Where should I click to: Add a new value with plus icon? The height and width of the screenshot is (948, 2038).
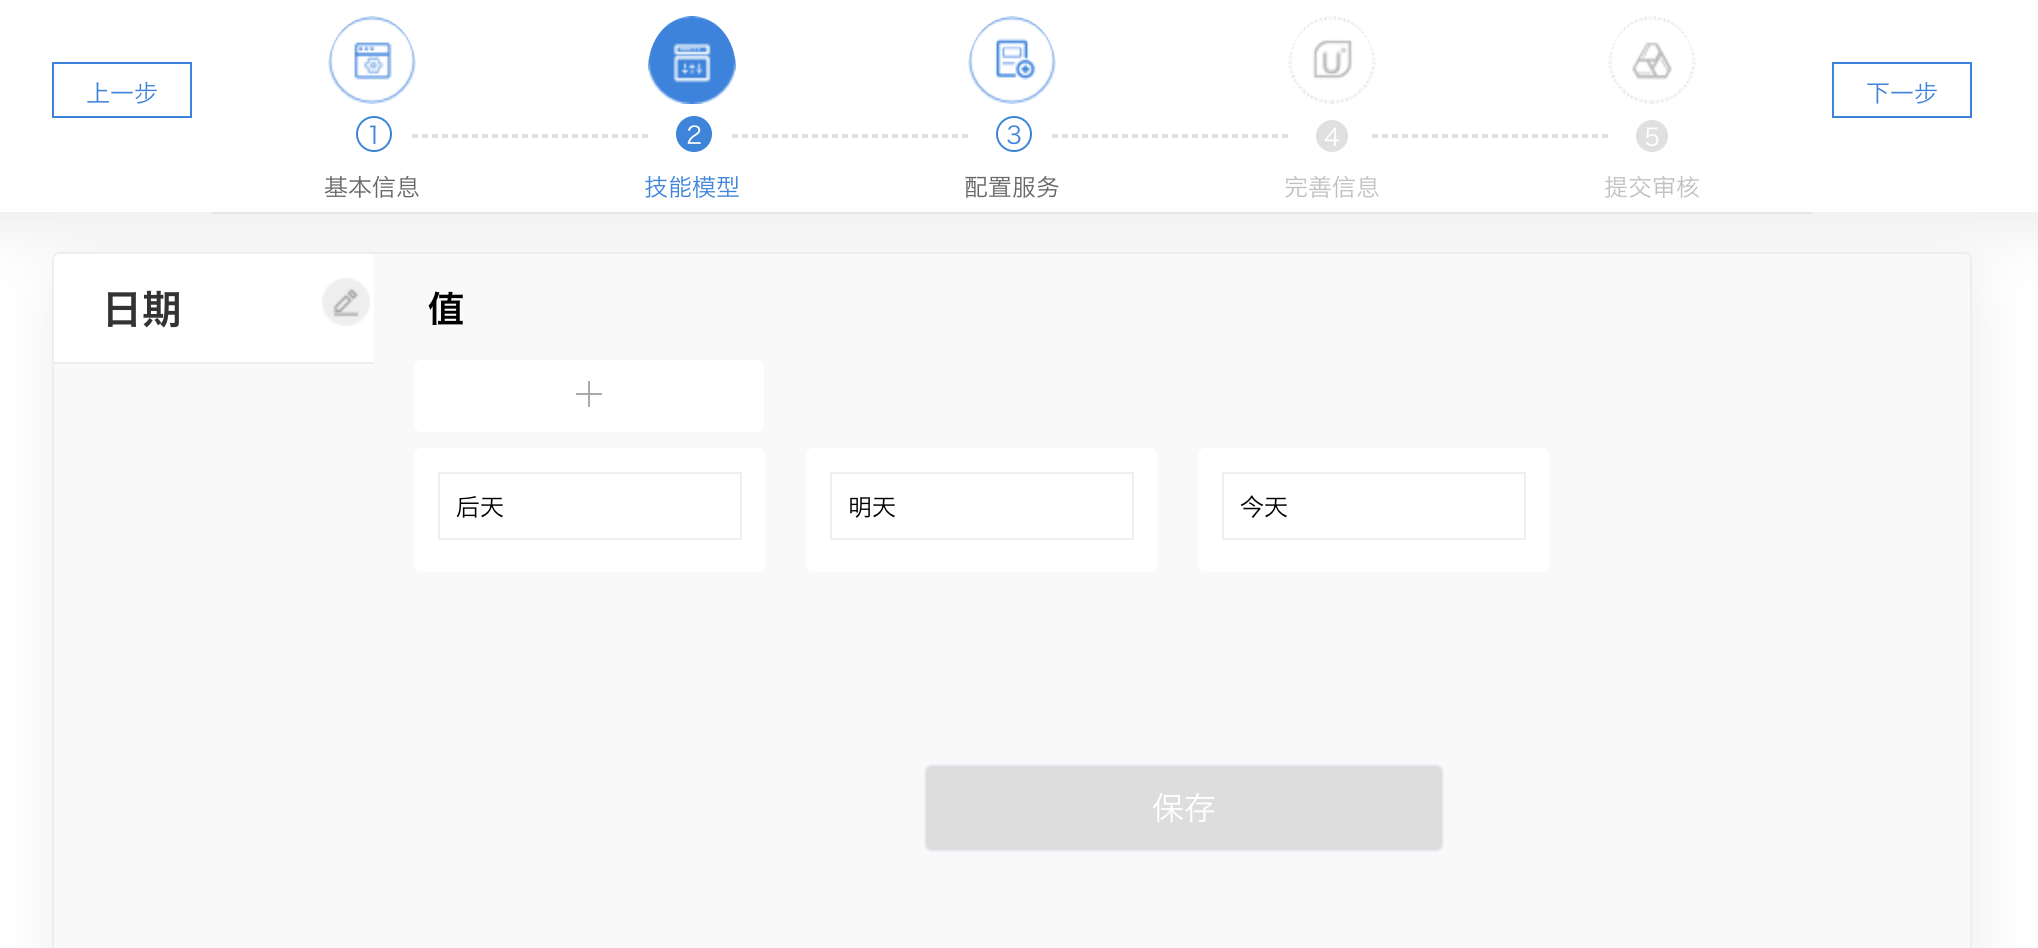point(589,395)
